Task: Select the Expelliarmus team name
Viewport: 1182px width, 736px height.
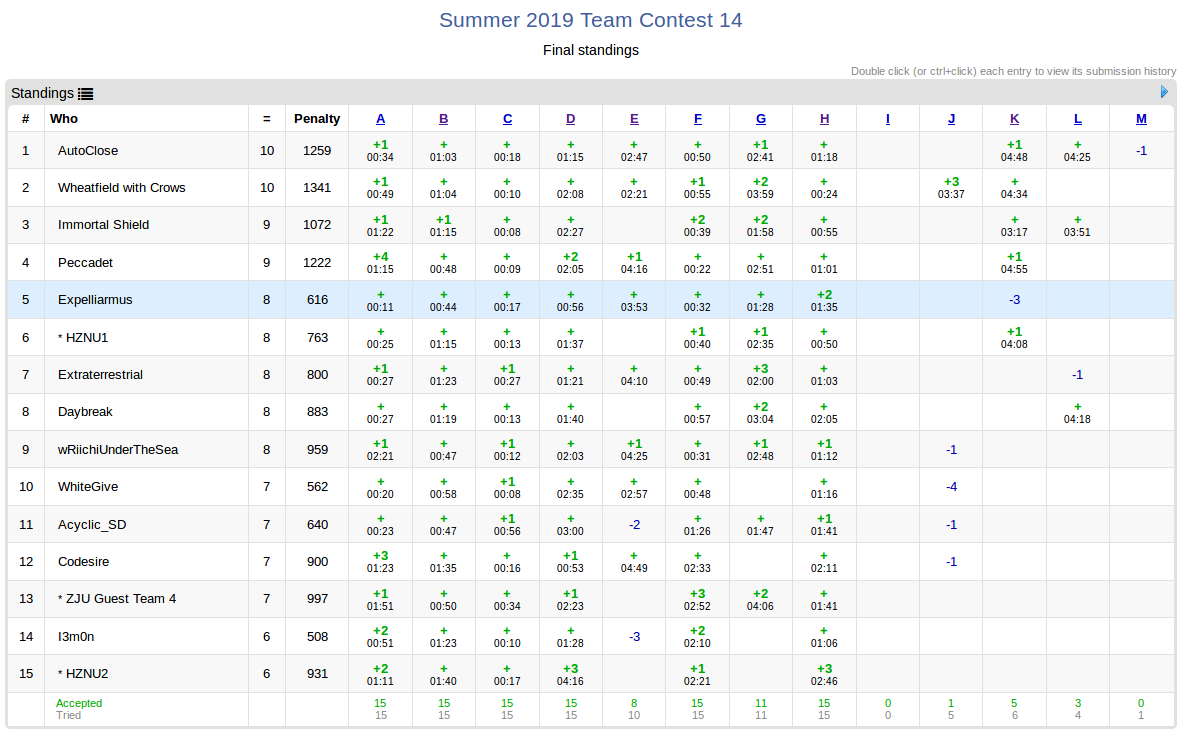Action: [95, 300]
